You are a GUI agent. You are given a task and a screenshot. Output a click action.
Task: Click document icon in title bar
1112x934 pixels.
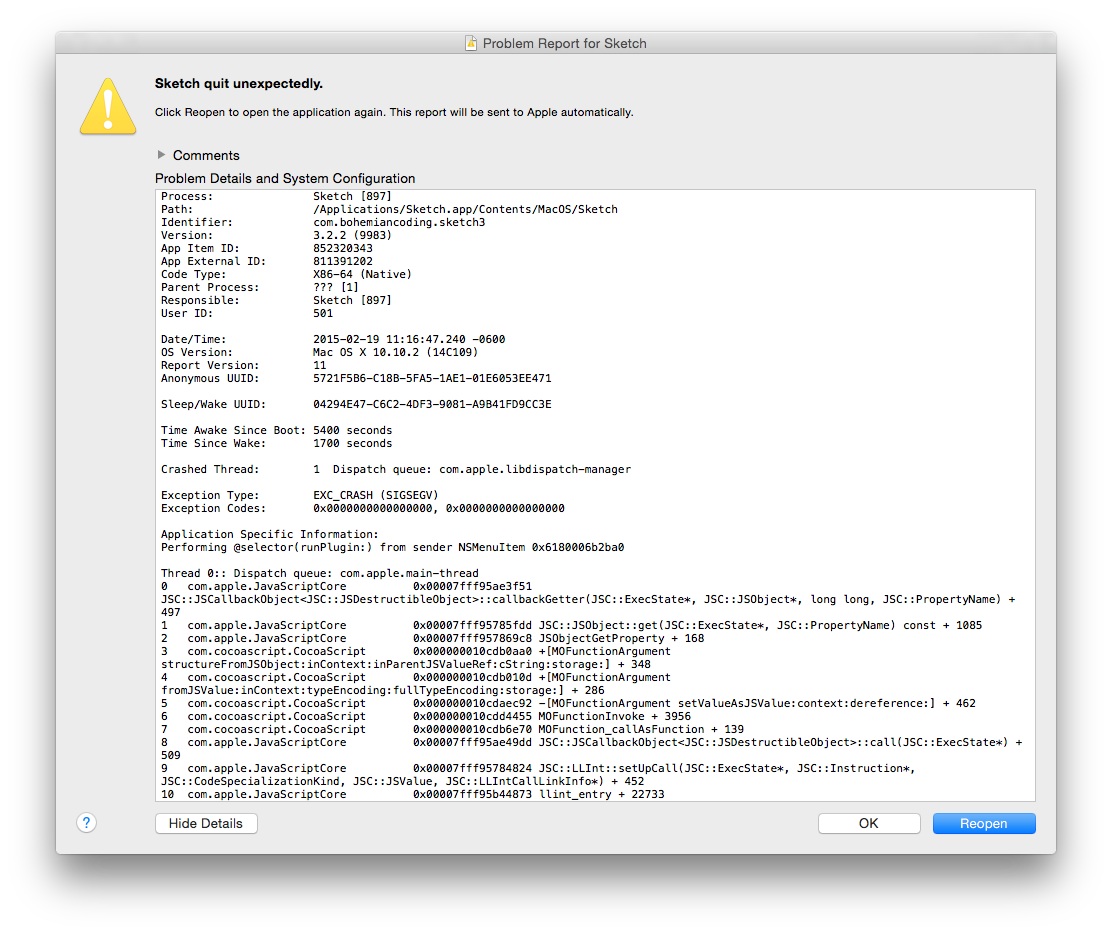(471, 43)
